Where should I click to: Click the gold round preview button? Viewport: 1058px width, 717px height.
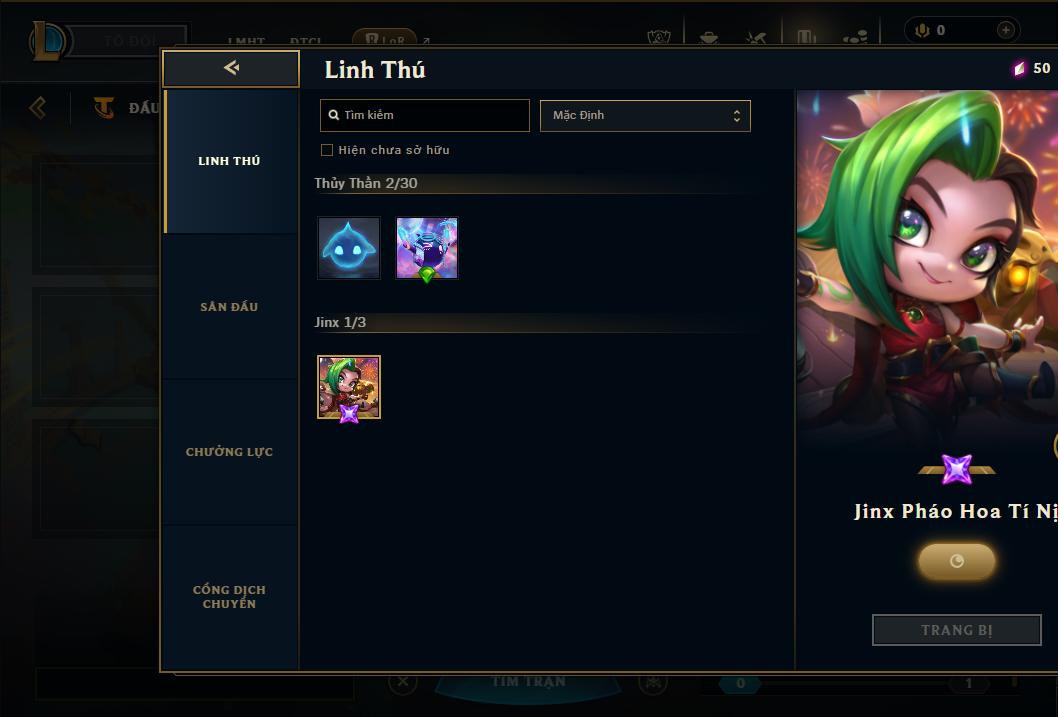pos(957,561)
